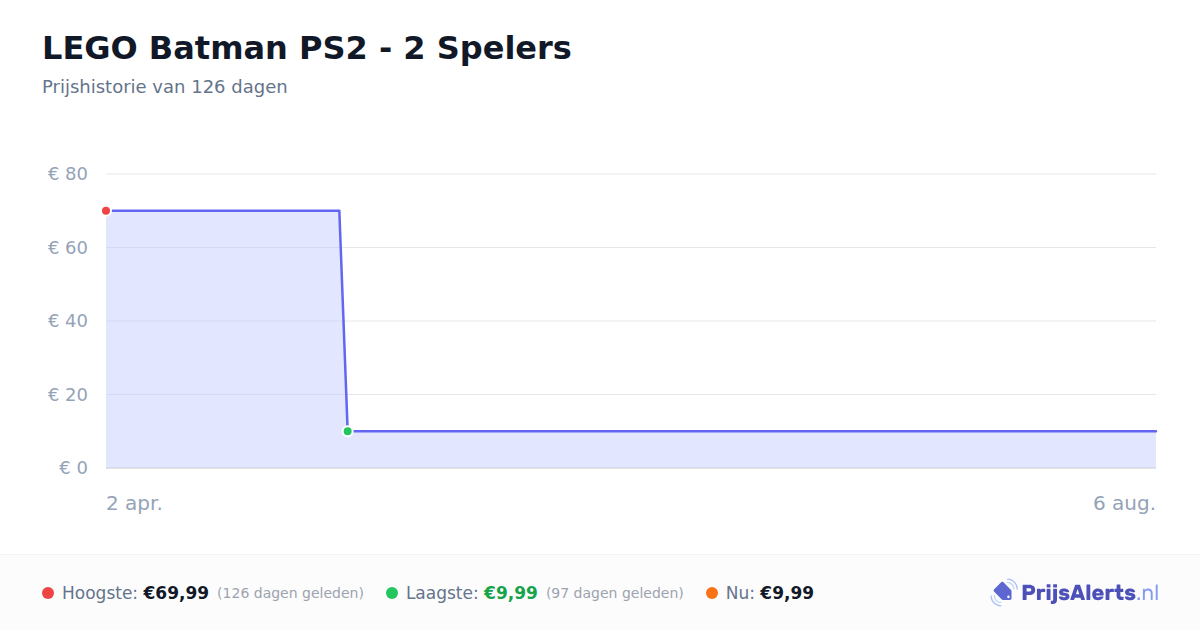Click the Nu €9,99 current price
1200x630 pixels.
[x=787, y=593]
